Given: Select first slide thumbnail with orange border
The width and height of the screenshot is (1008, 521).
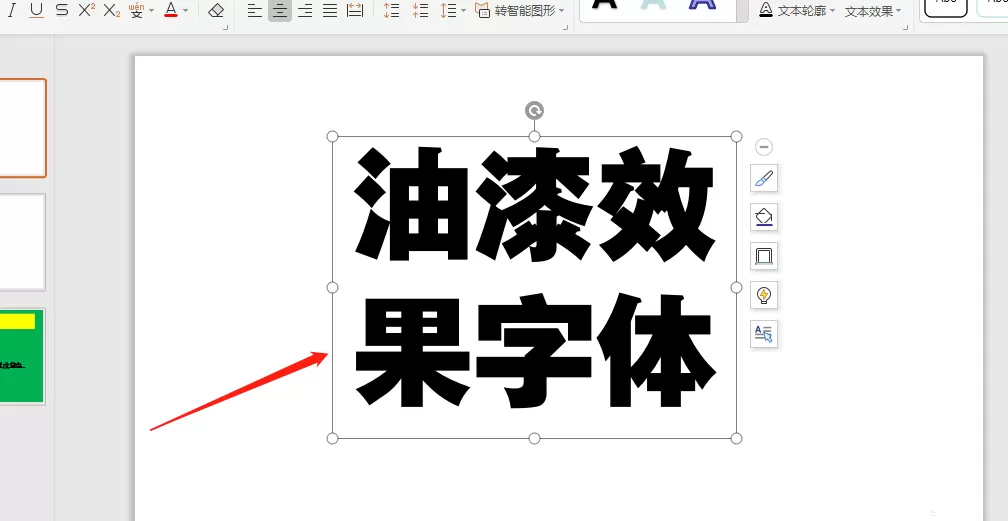Looking at the screenshot, I should tap(22, 128).
